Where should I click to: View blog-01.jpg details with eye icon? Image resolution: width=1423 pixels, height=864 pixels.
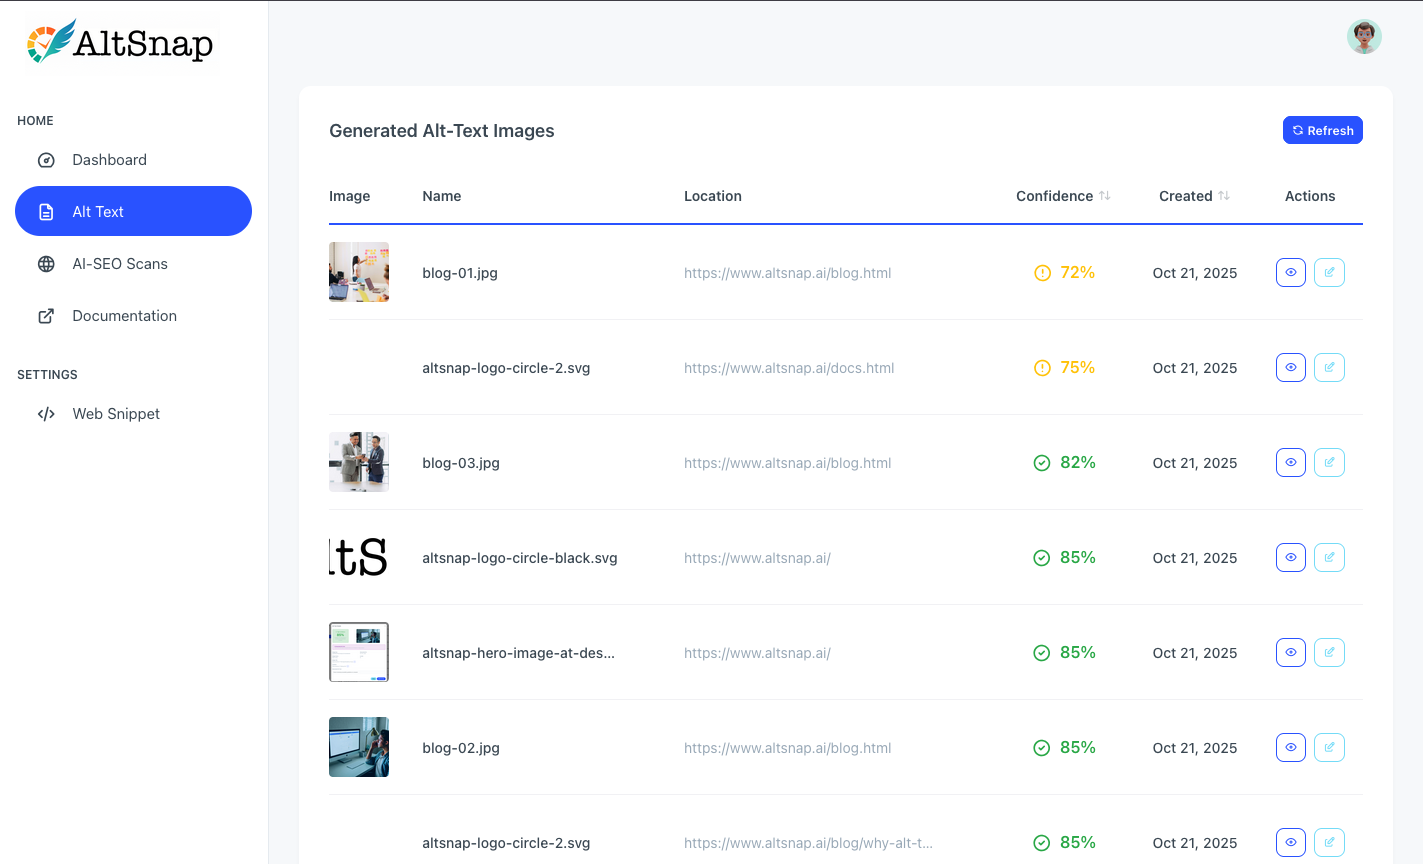click(x=1291, y=273)
